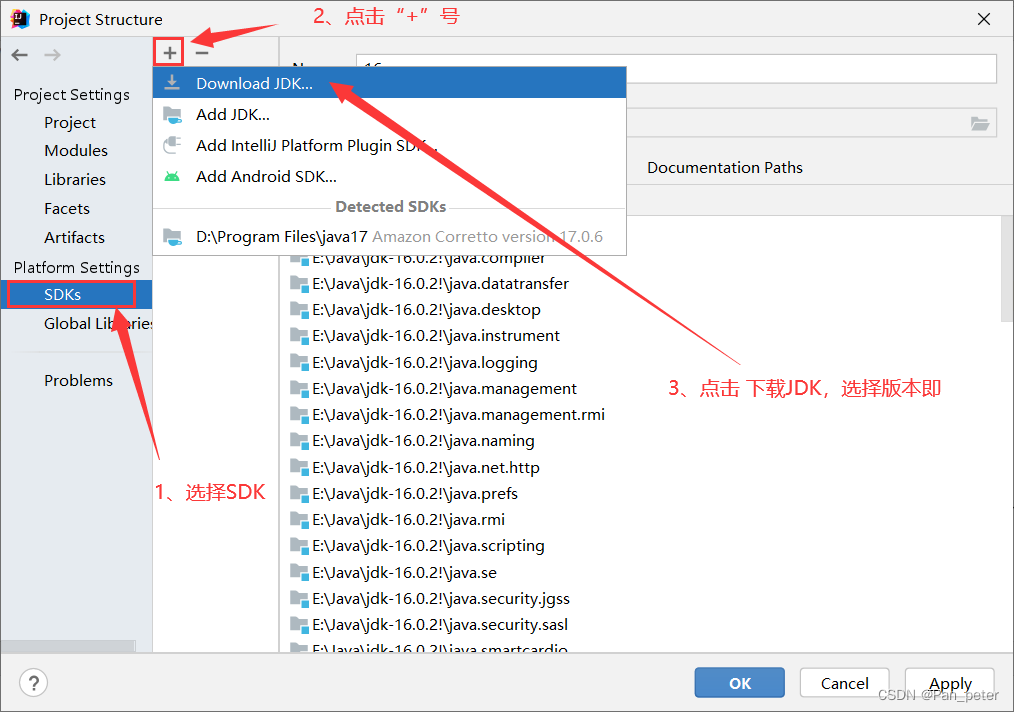Select Add JDK... menu entry

coord(389,114)
